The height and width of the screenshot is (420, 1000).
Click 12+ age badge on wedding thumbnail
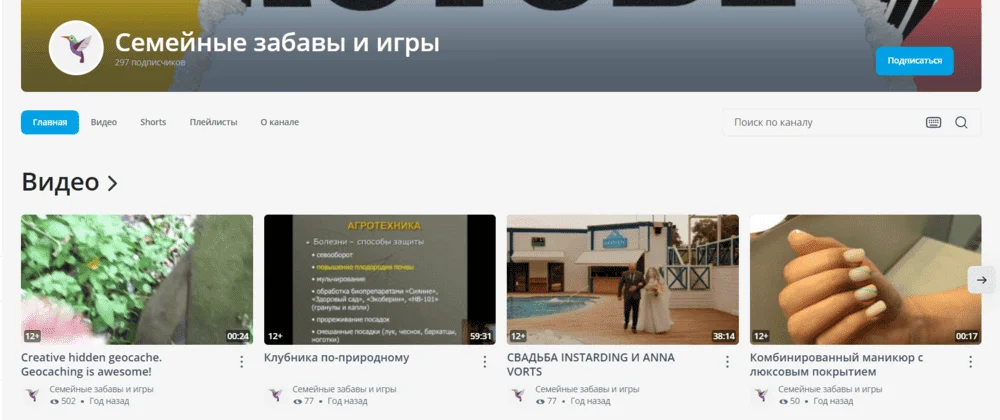point(518,337)
